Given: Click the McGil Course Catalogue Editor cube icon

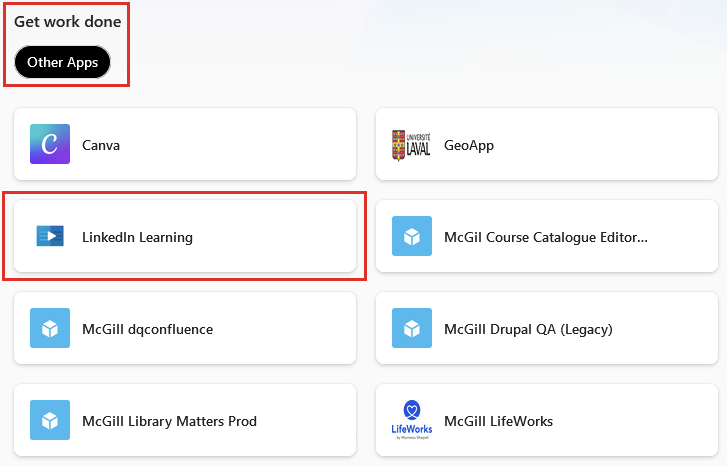Looking at the screenshot, I should (412, 236).
